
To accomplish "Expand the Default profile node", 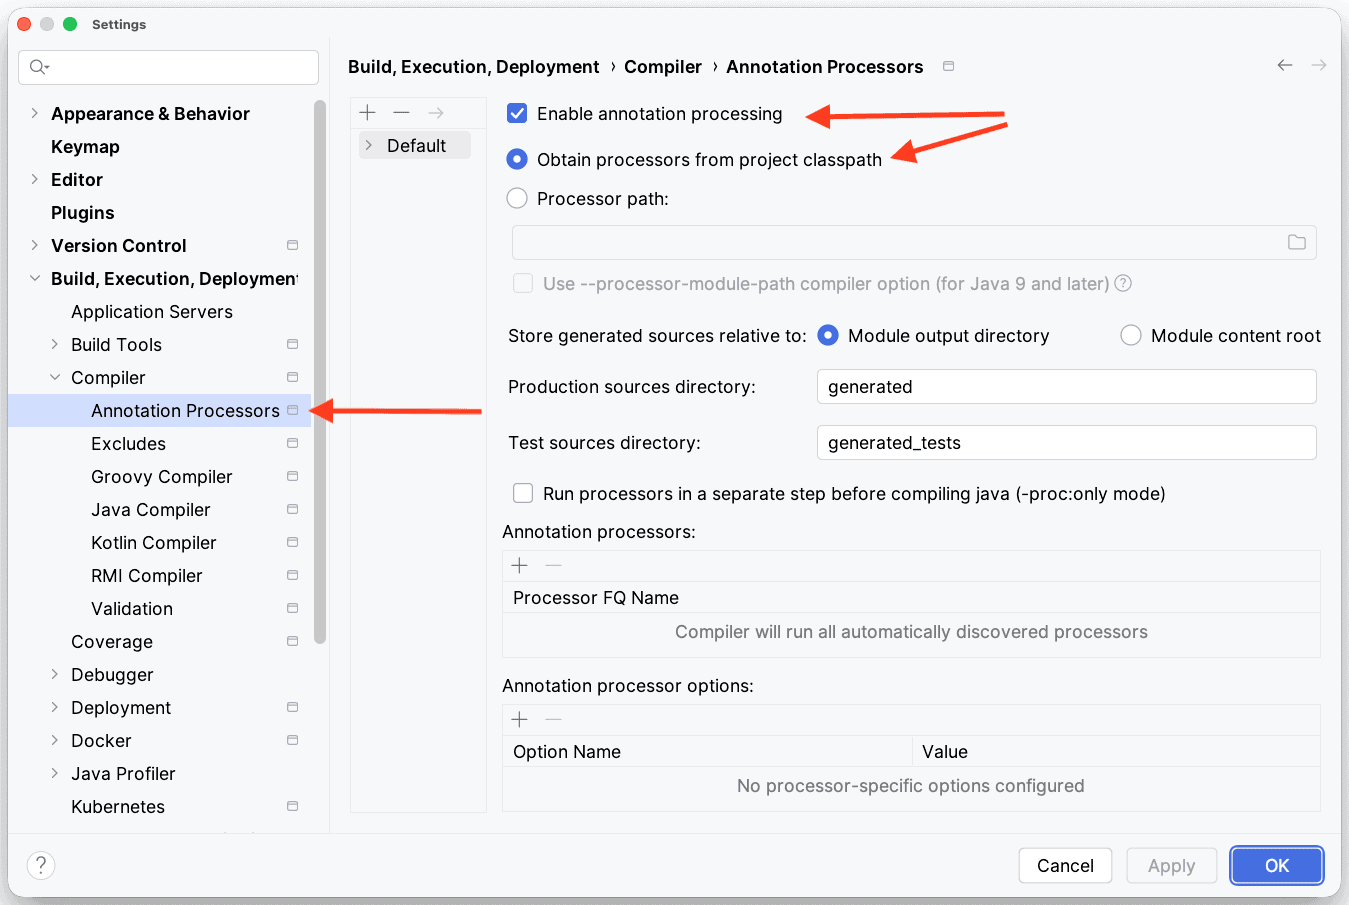I will pos(369,146).
